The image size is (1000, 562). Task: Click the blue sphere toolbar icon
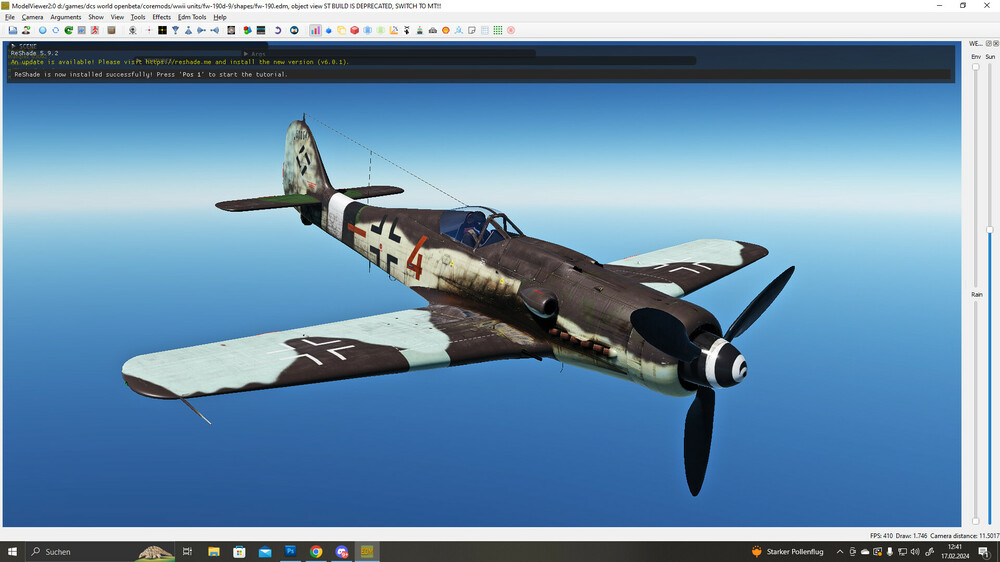pos(43,30)
